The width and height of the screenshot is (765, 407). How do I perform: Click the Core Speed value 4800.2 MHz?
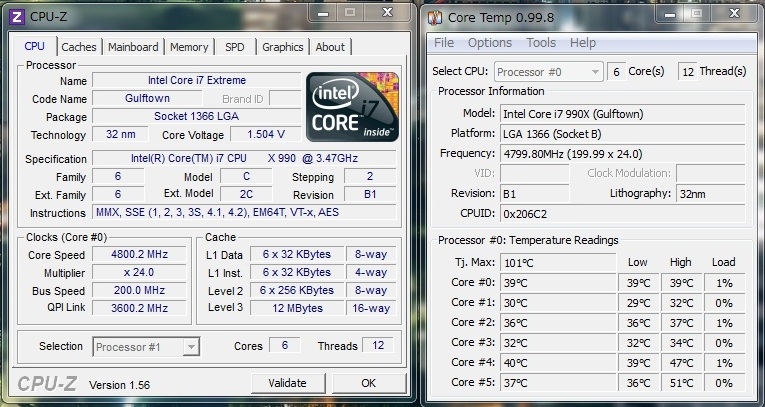139,254
